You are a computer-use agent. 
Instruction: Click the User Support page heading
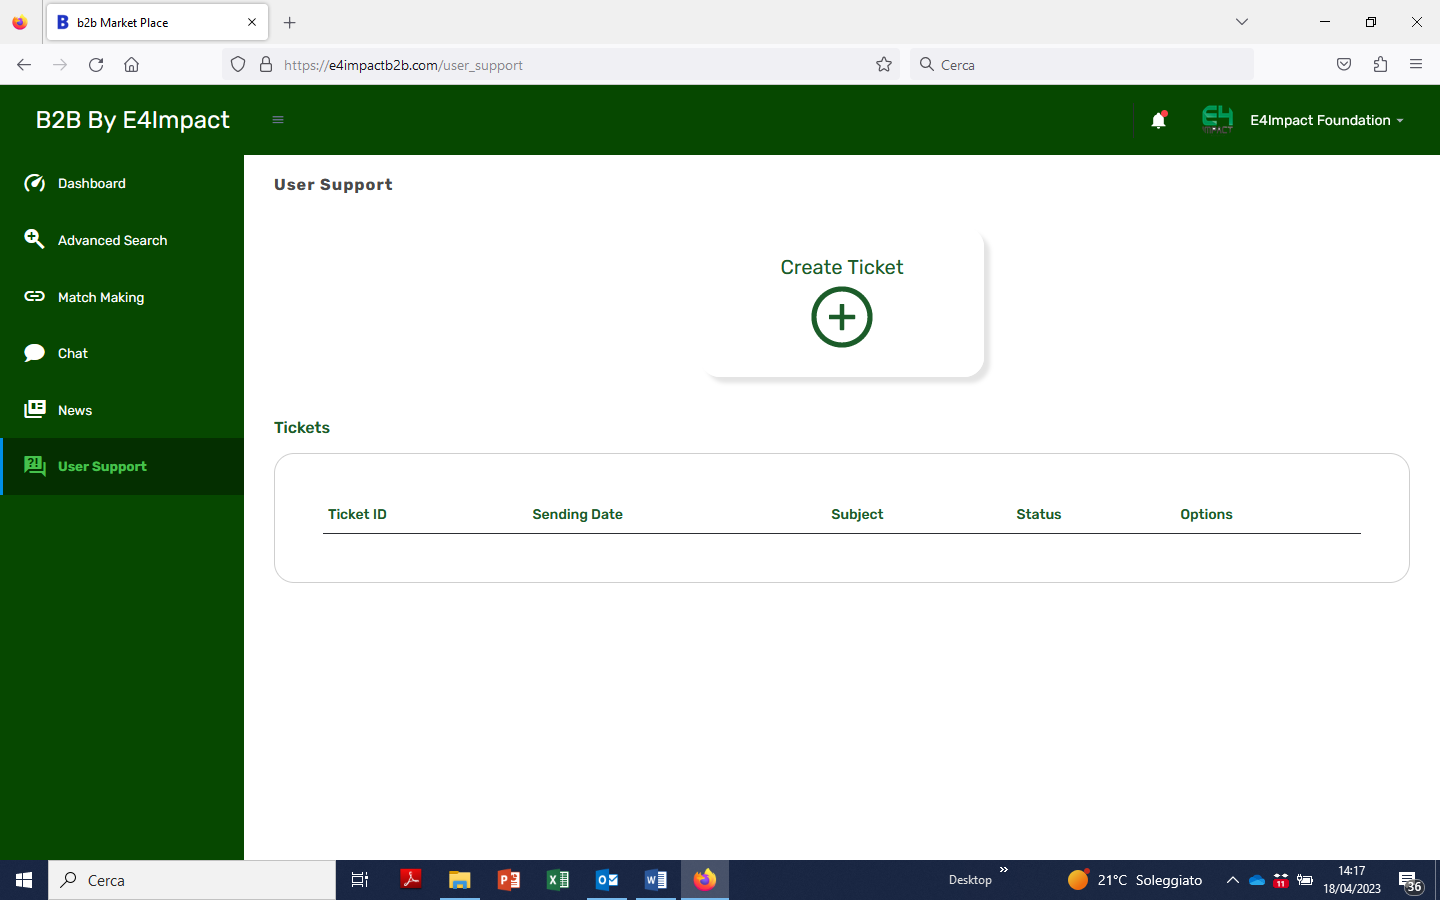(x=333, y=184)
